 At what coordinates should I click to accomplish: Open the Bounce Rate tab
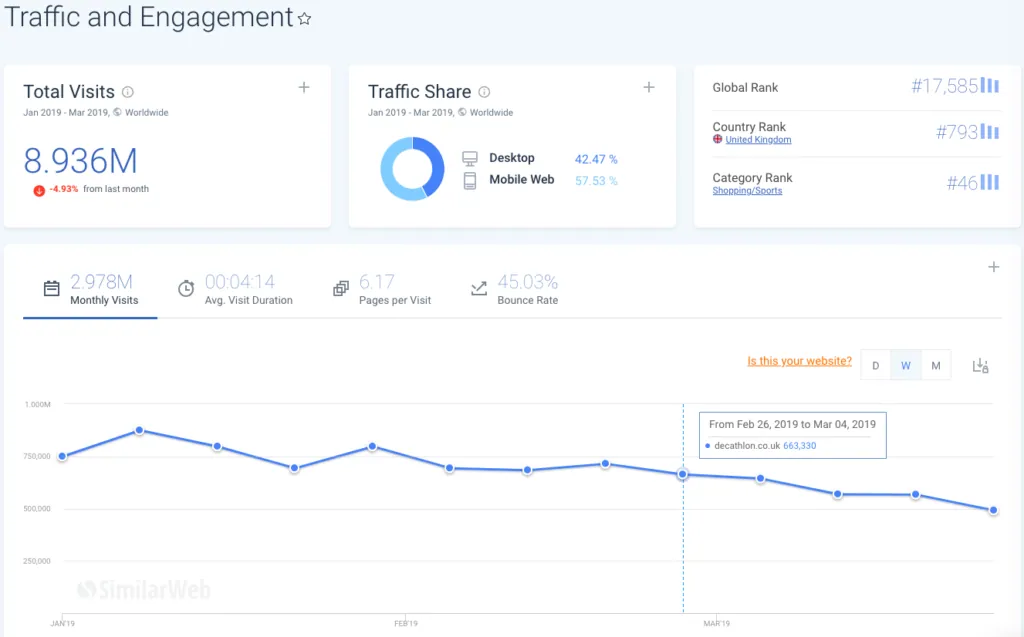coord(515,291)
